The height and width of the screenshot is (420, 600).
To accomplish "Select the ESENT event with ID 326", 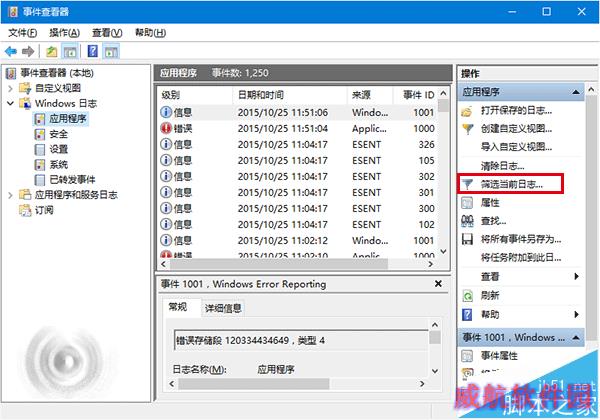I will point(298,145).
